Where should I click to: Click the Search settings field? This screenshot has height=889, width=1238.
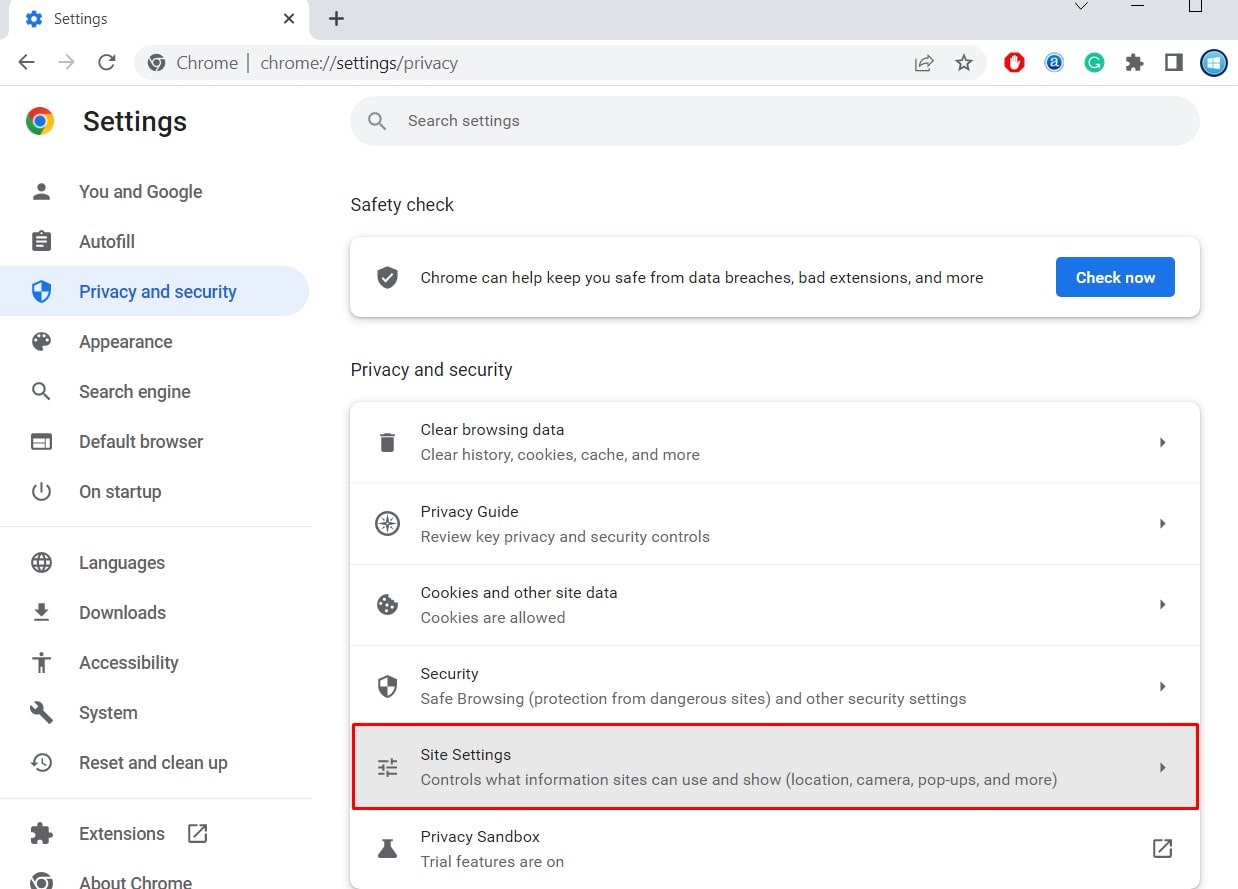click(774, 121)
